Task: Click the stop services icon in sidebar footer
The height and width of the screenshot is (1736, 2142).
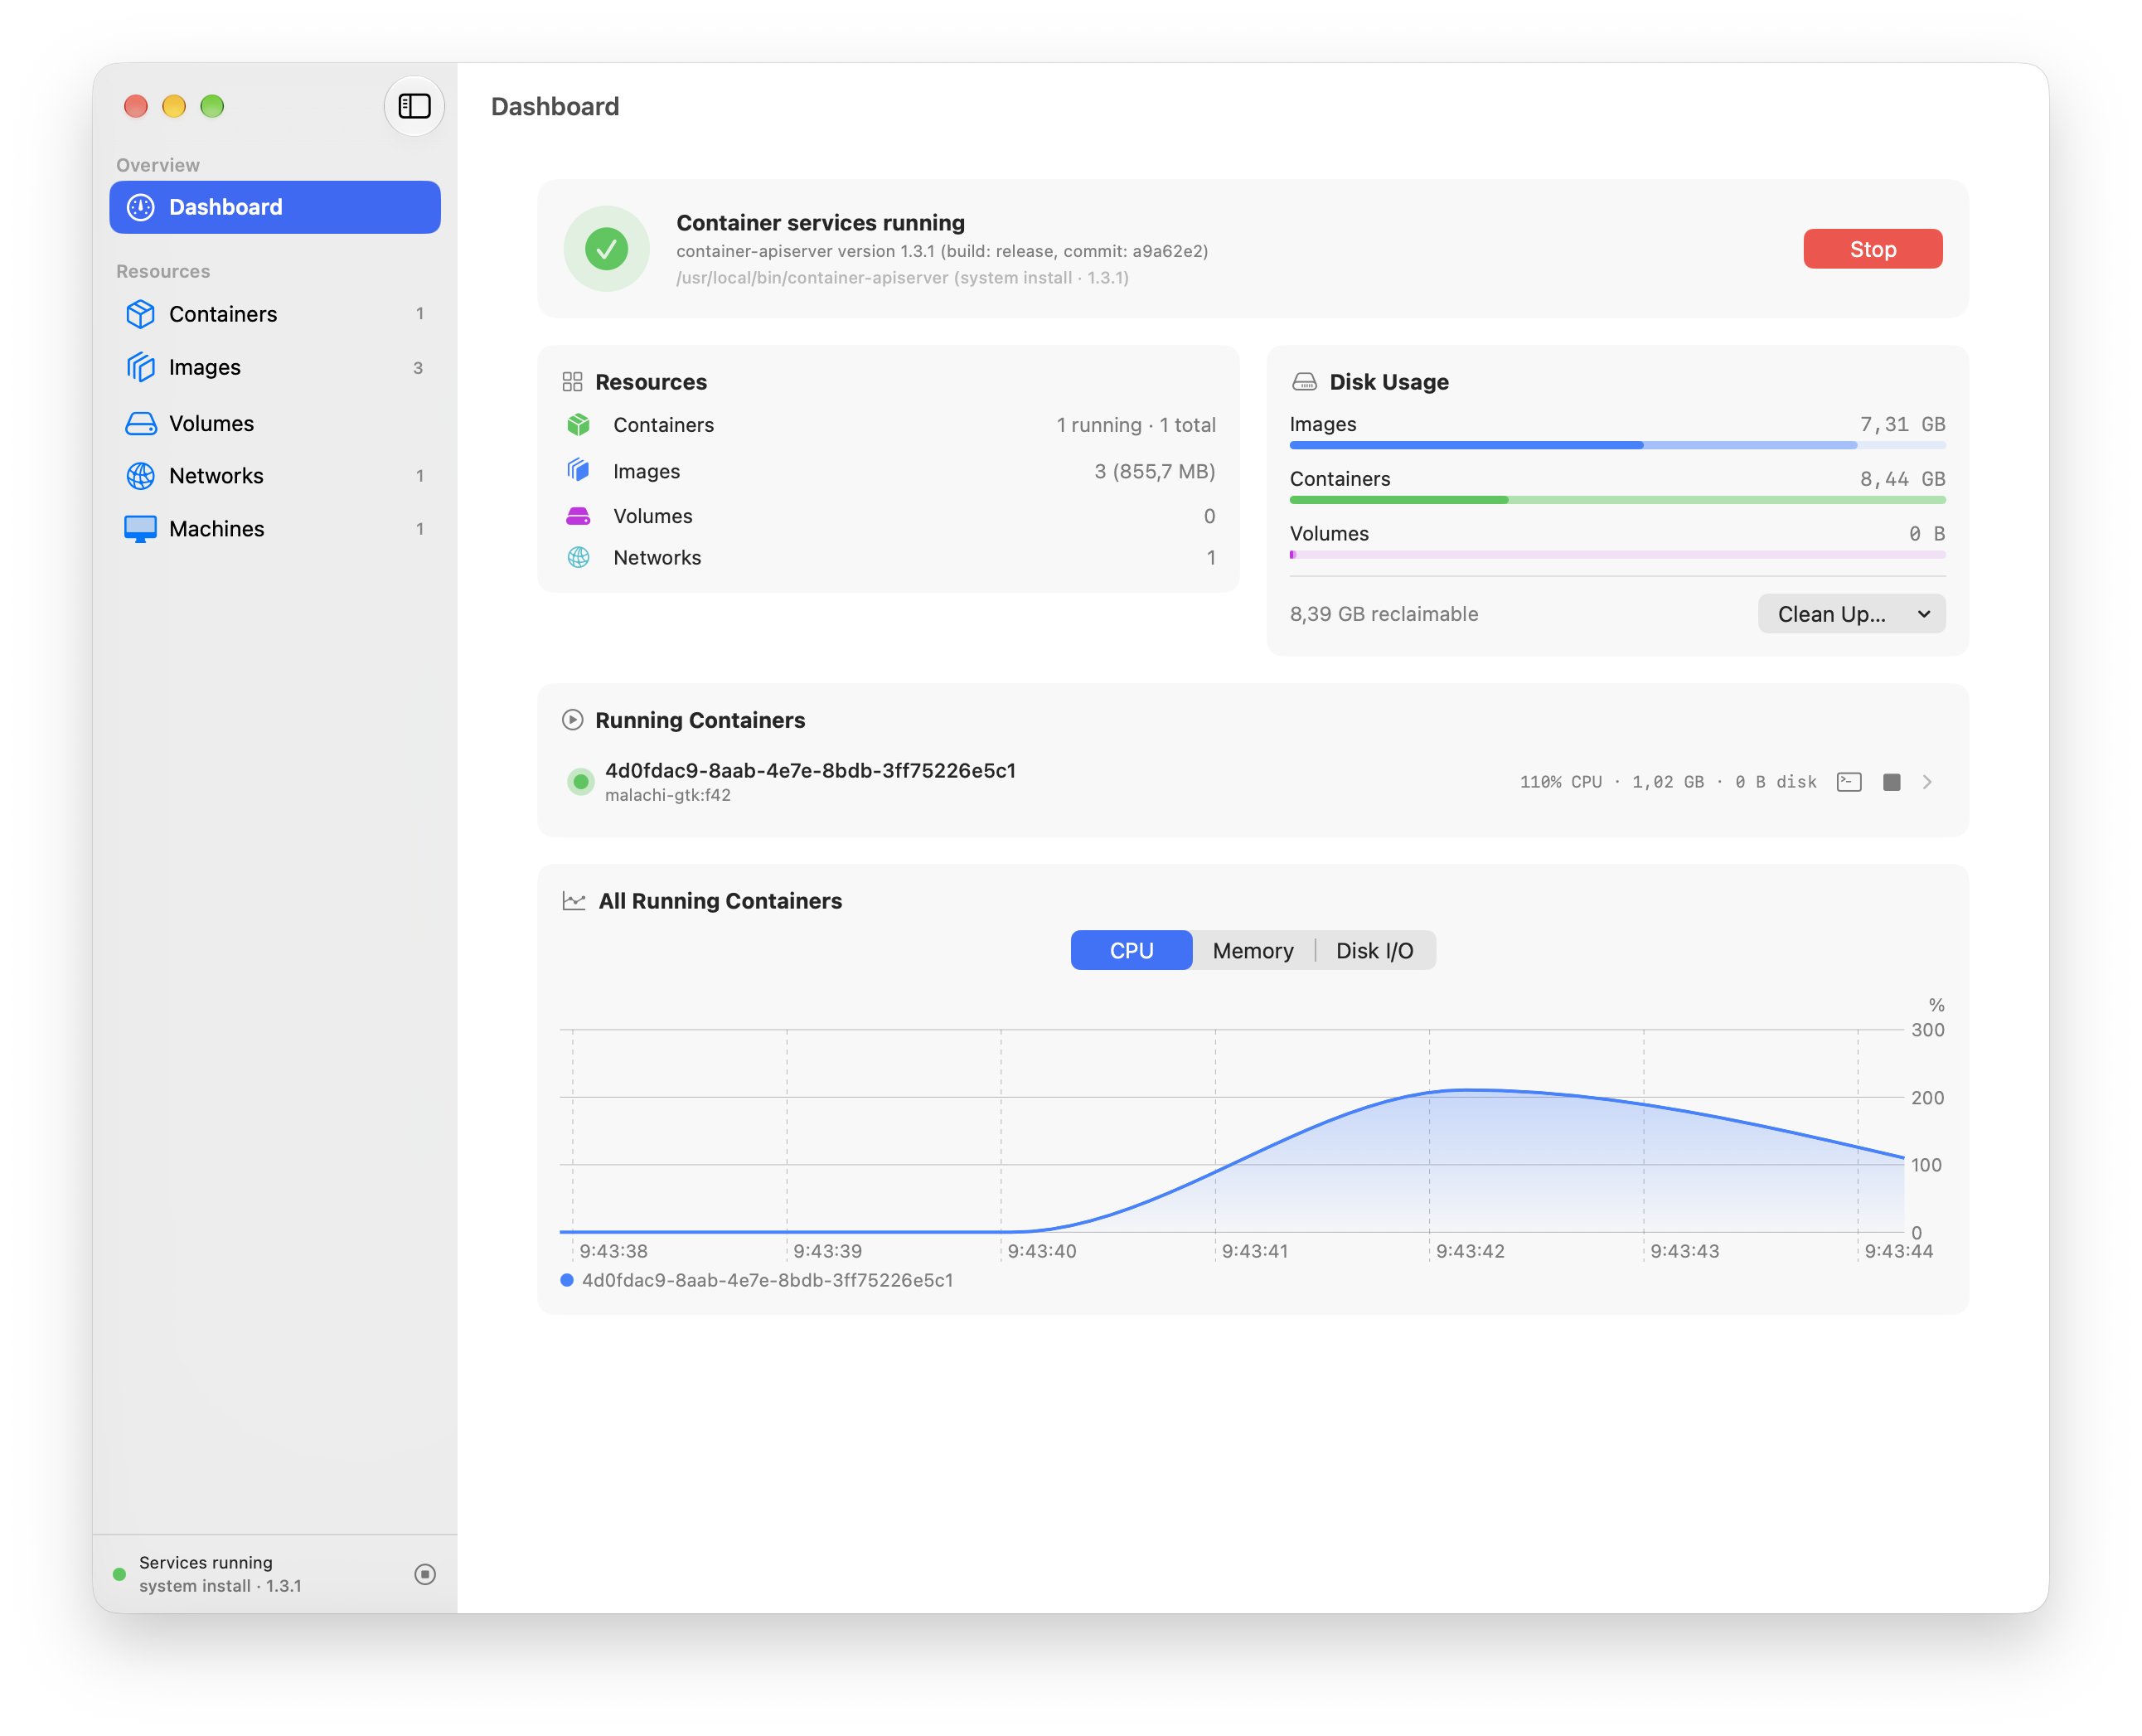Action: pos(425,1574)
